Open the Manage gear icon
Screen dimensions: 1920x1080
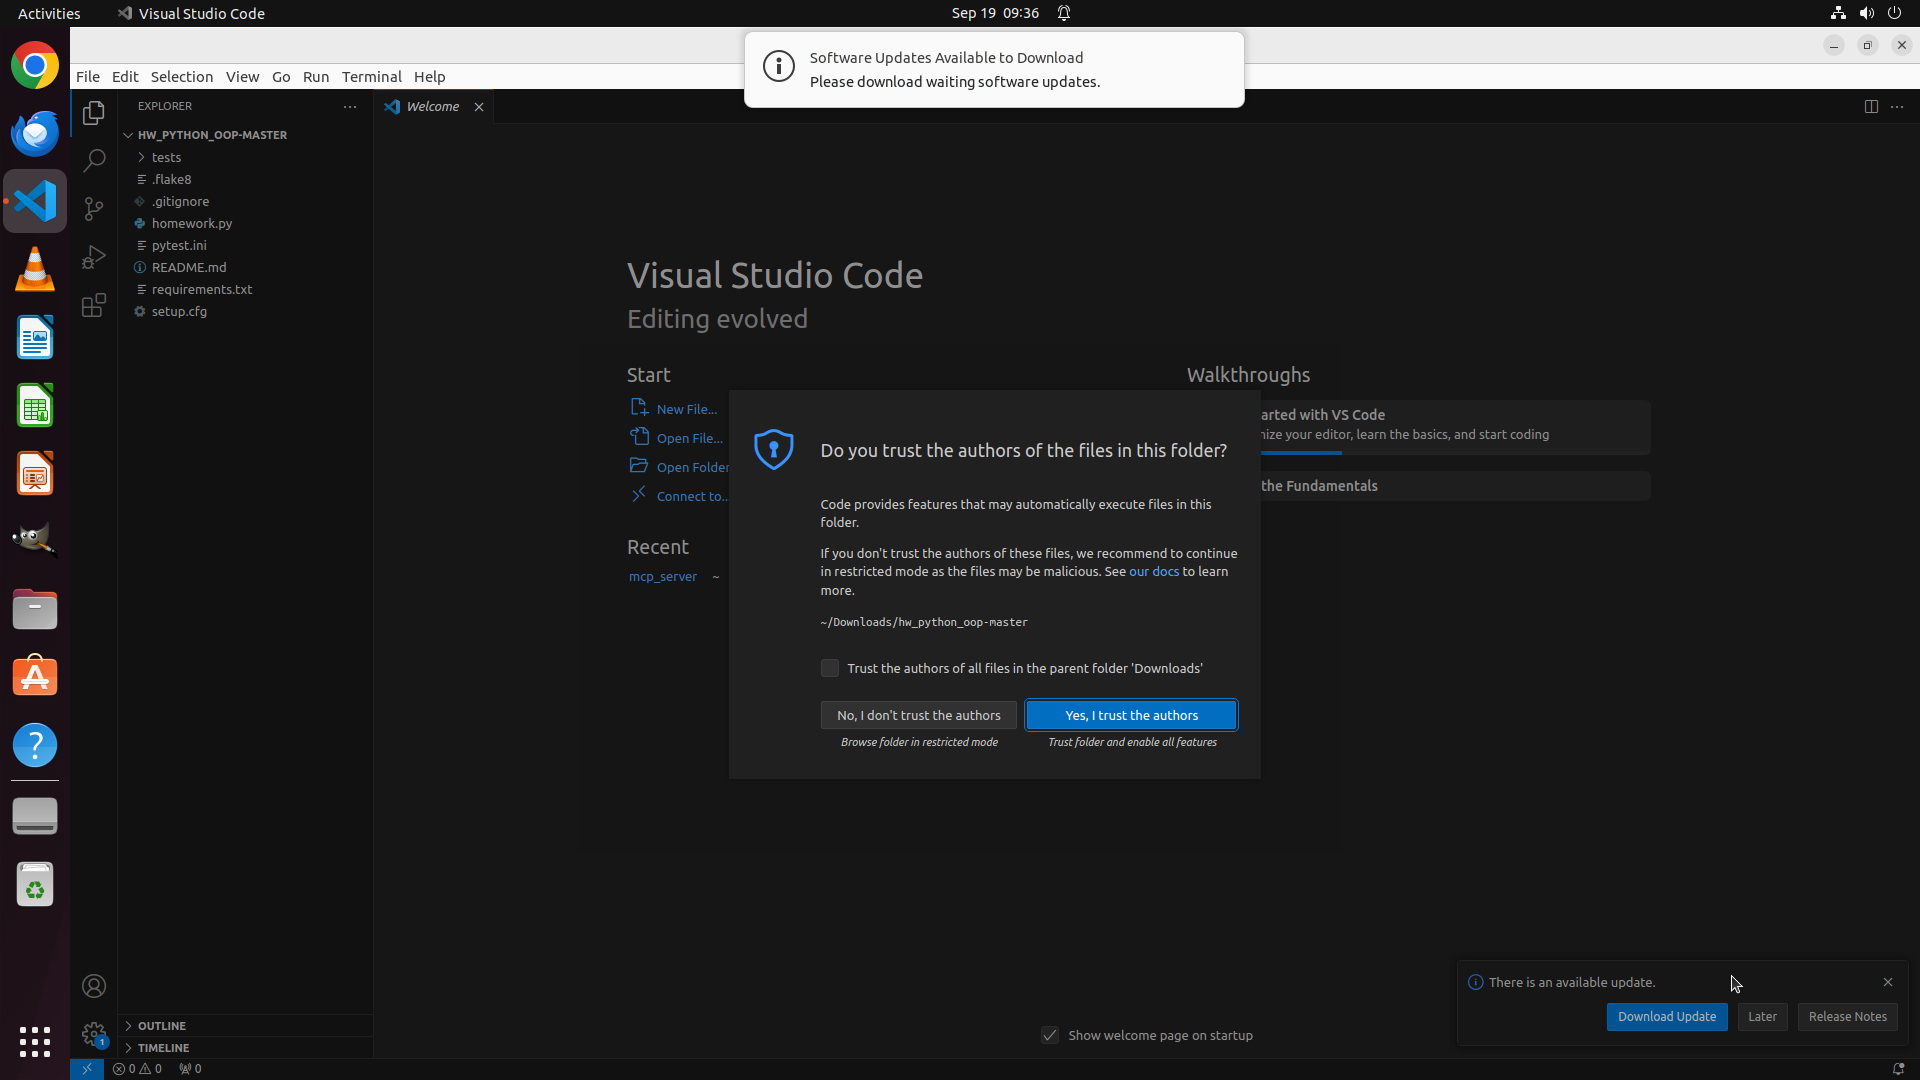click(94, 1034)
